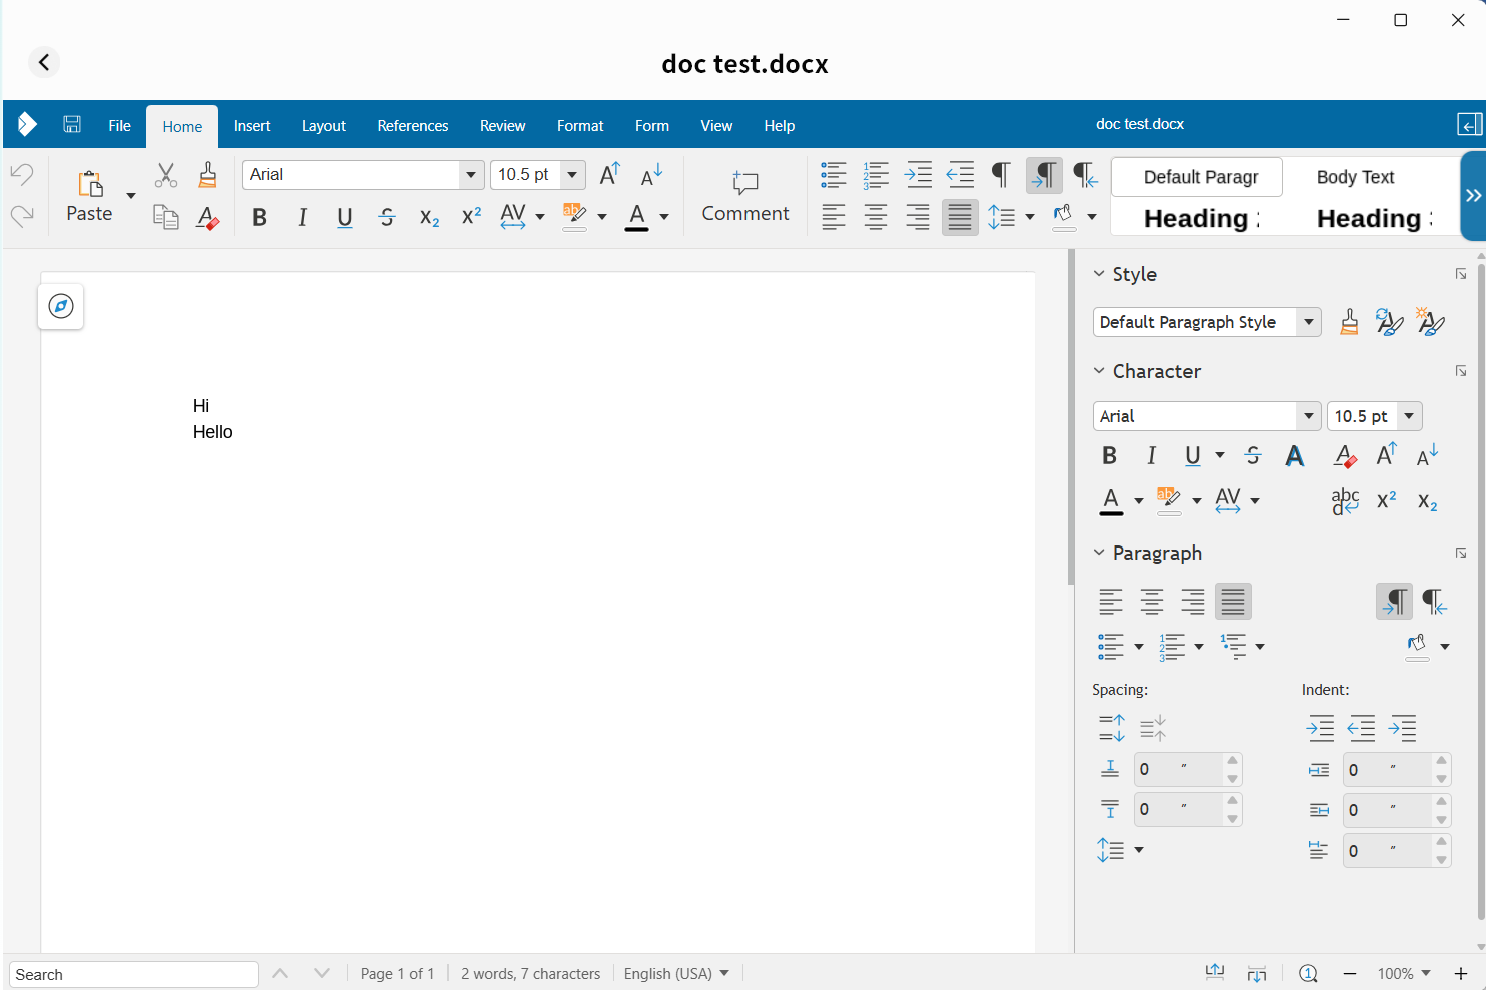Expand the Default Paragraph Style dropdown

(1308, 322)
